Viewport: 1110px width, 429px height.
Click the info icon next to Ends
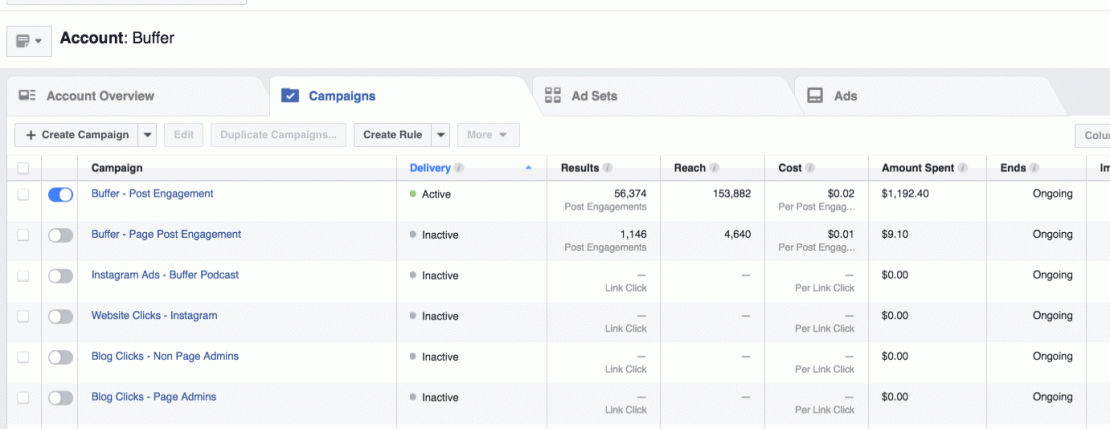point(1034,168)
